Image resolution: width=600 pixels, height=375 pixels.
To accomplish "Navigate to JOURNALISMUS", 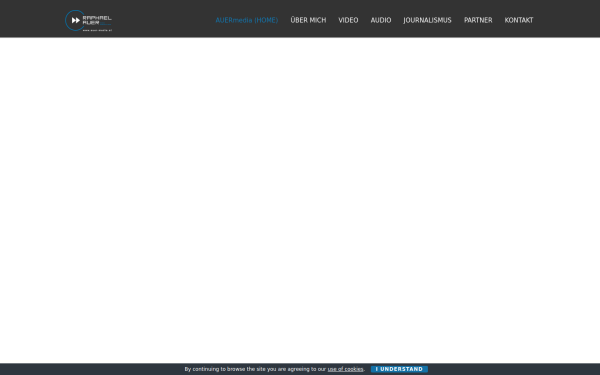I will click(427, 20).
